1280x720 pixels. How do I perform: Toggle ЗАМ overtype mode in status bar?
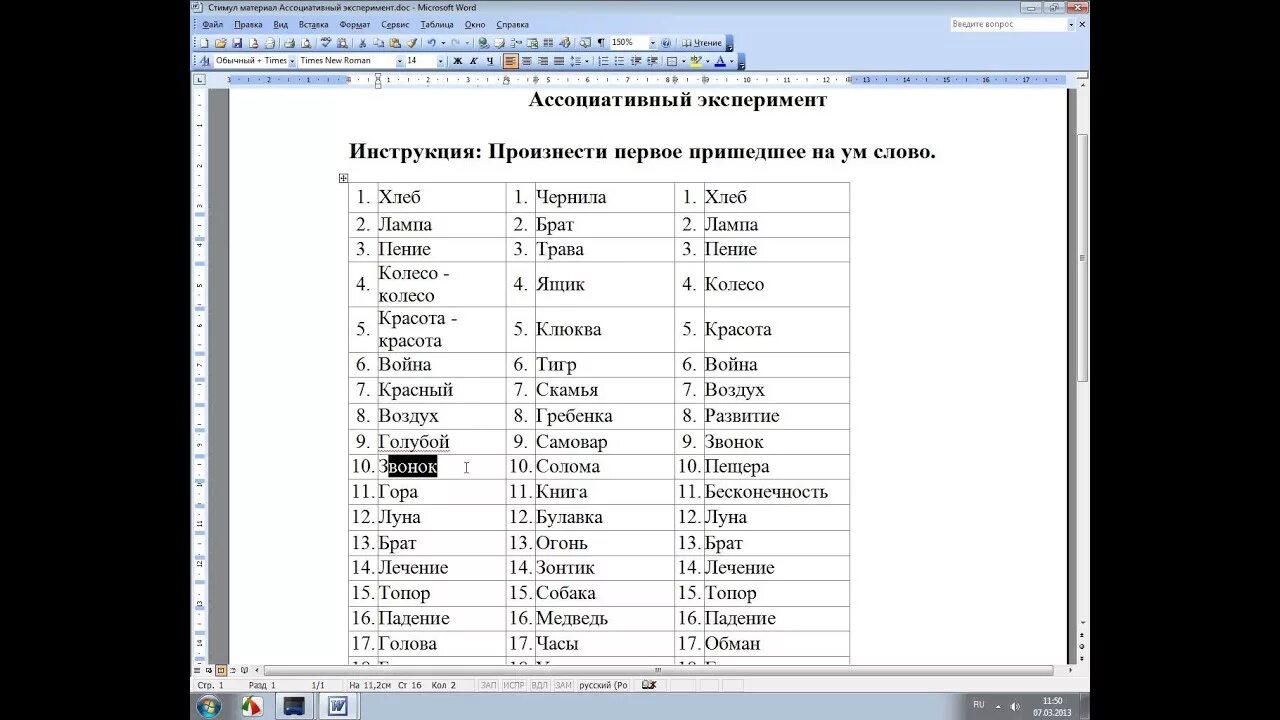564,685
